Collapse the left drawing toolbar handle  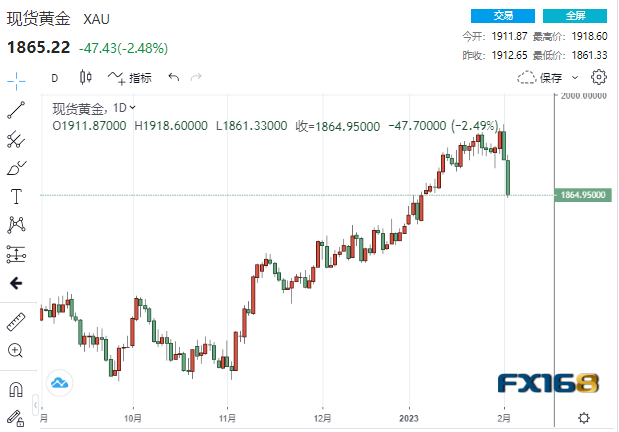[x=36, y=405]
